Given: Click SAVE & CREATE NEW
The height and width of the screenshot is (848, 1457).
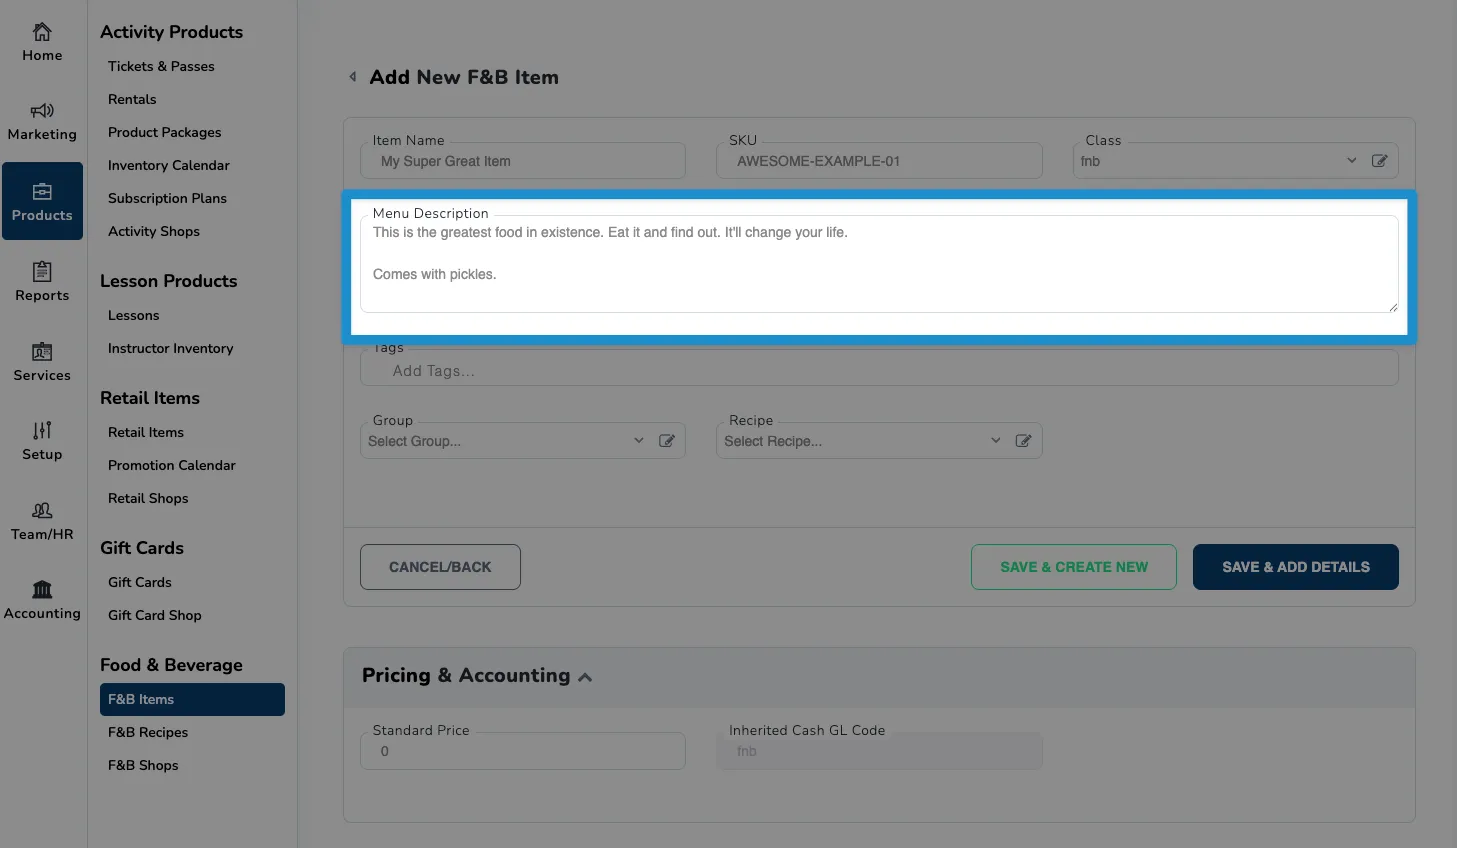Looking at the screenshot, I should click(1074, 567).
